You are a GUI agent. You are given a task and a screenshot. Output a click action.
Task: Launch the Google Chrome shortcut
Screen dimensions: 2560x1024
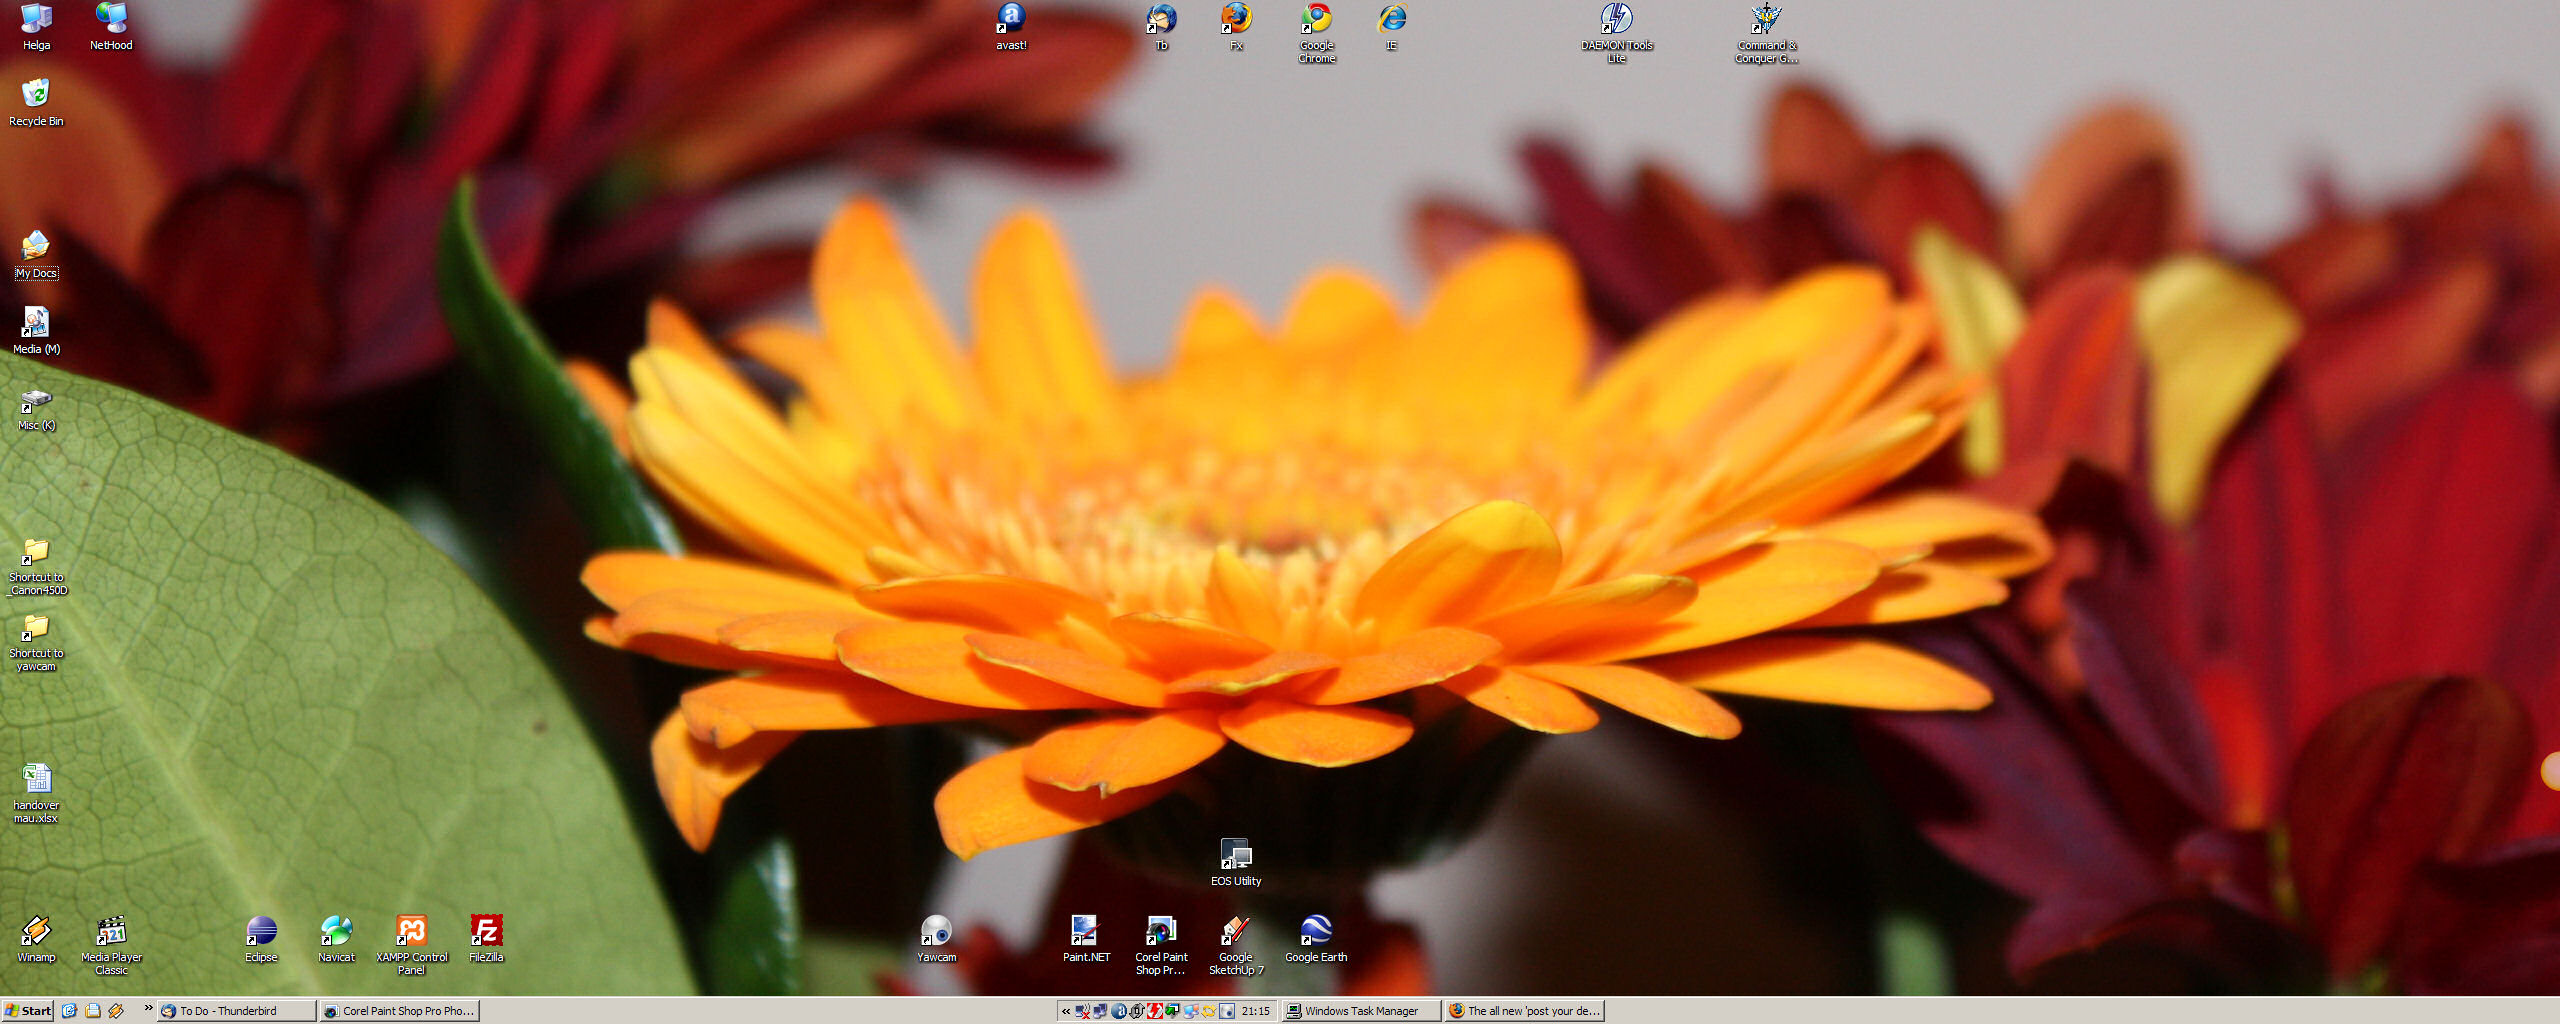click(1316, 32)
